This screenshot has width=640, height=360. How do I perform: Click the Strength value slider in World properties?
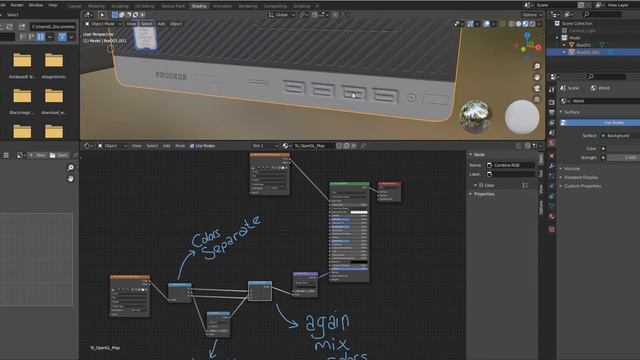pos(623,158)
